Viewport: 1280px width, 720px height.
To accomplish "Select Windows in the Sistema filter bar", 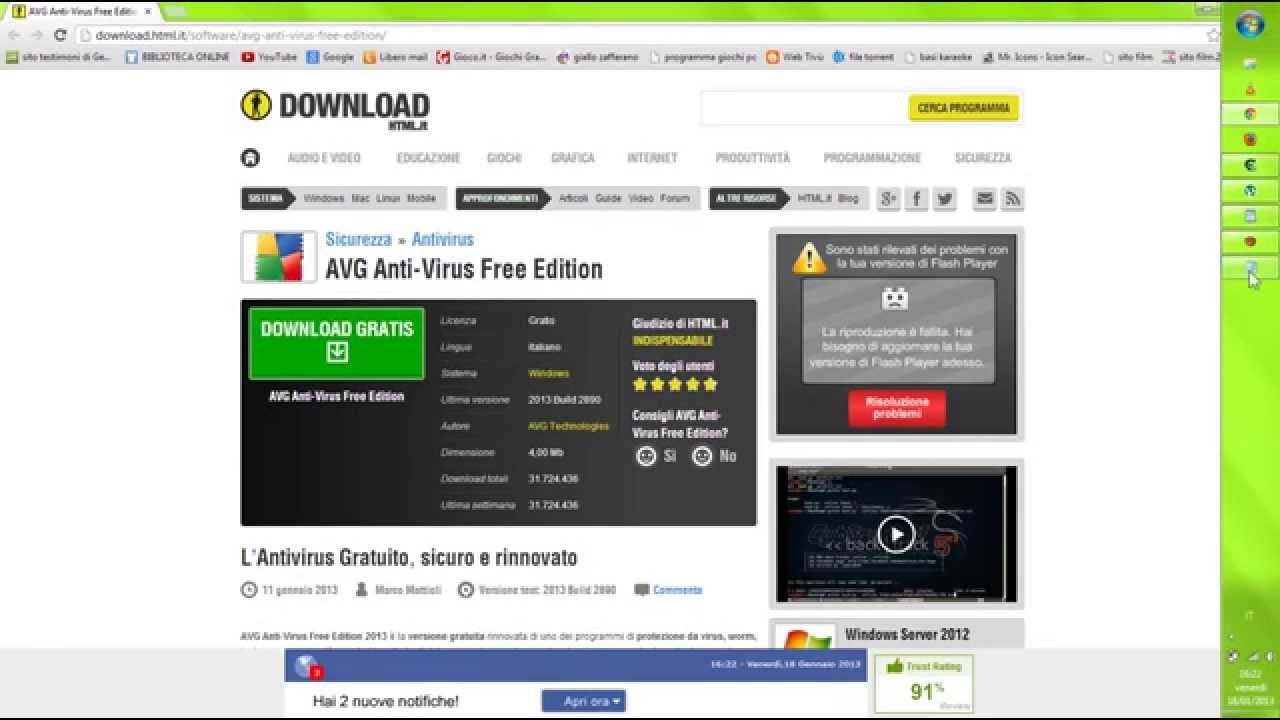I will point(323,199).
